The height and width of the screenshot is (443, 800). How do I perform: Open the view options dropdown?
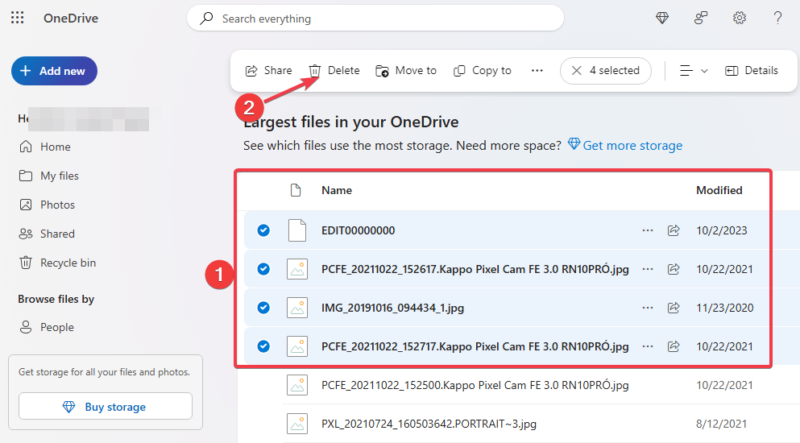tap(693, 70)
